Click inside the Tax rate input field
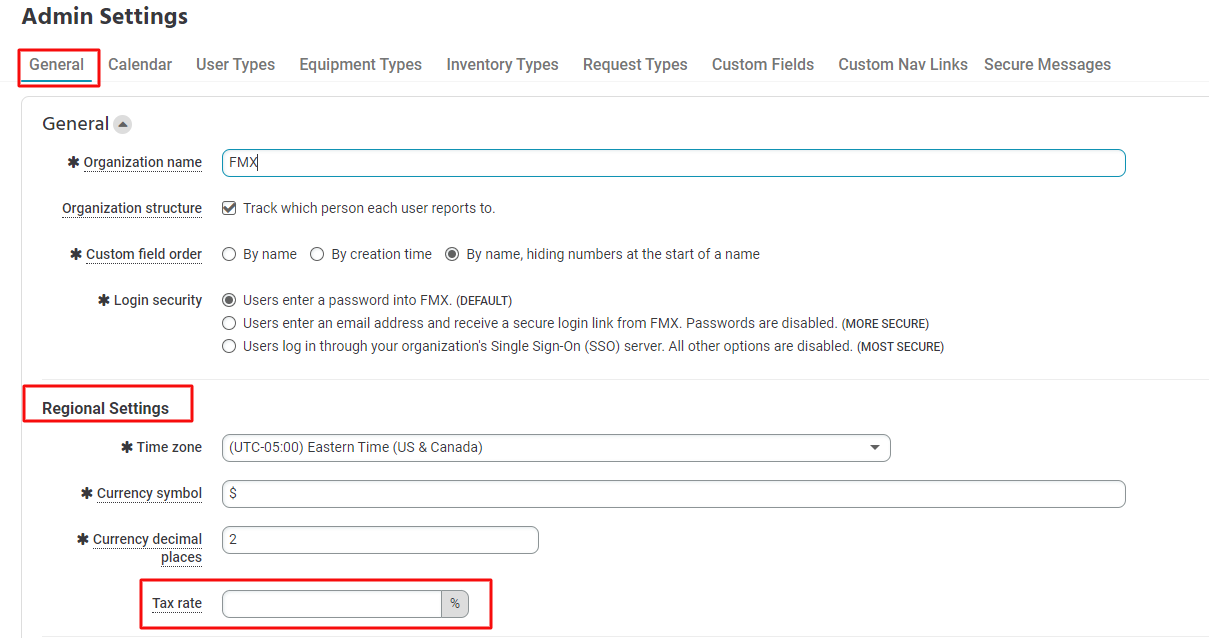Viewport: 1209px width, 638px height. click(330, 603)
